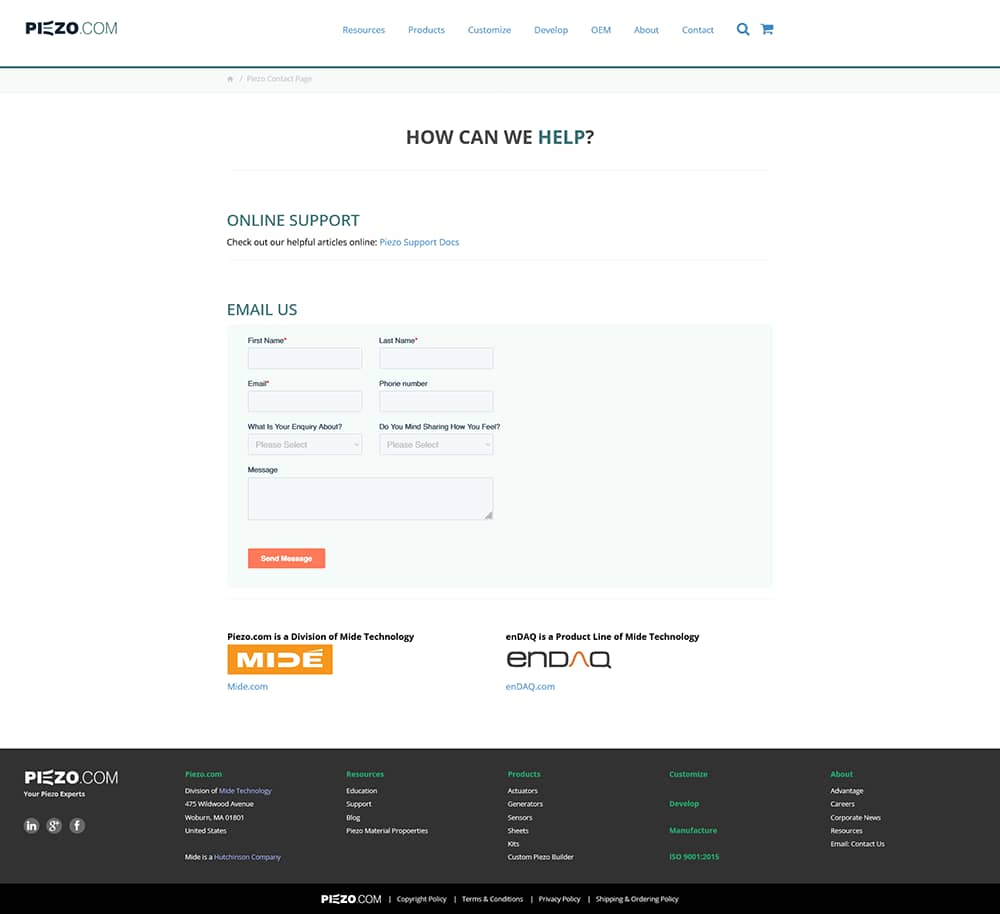Open the site search magnifier icon
1000x914 pixels.
pyautogui.click(x=742, y=29)
